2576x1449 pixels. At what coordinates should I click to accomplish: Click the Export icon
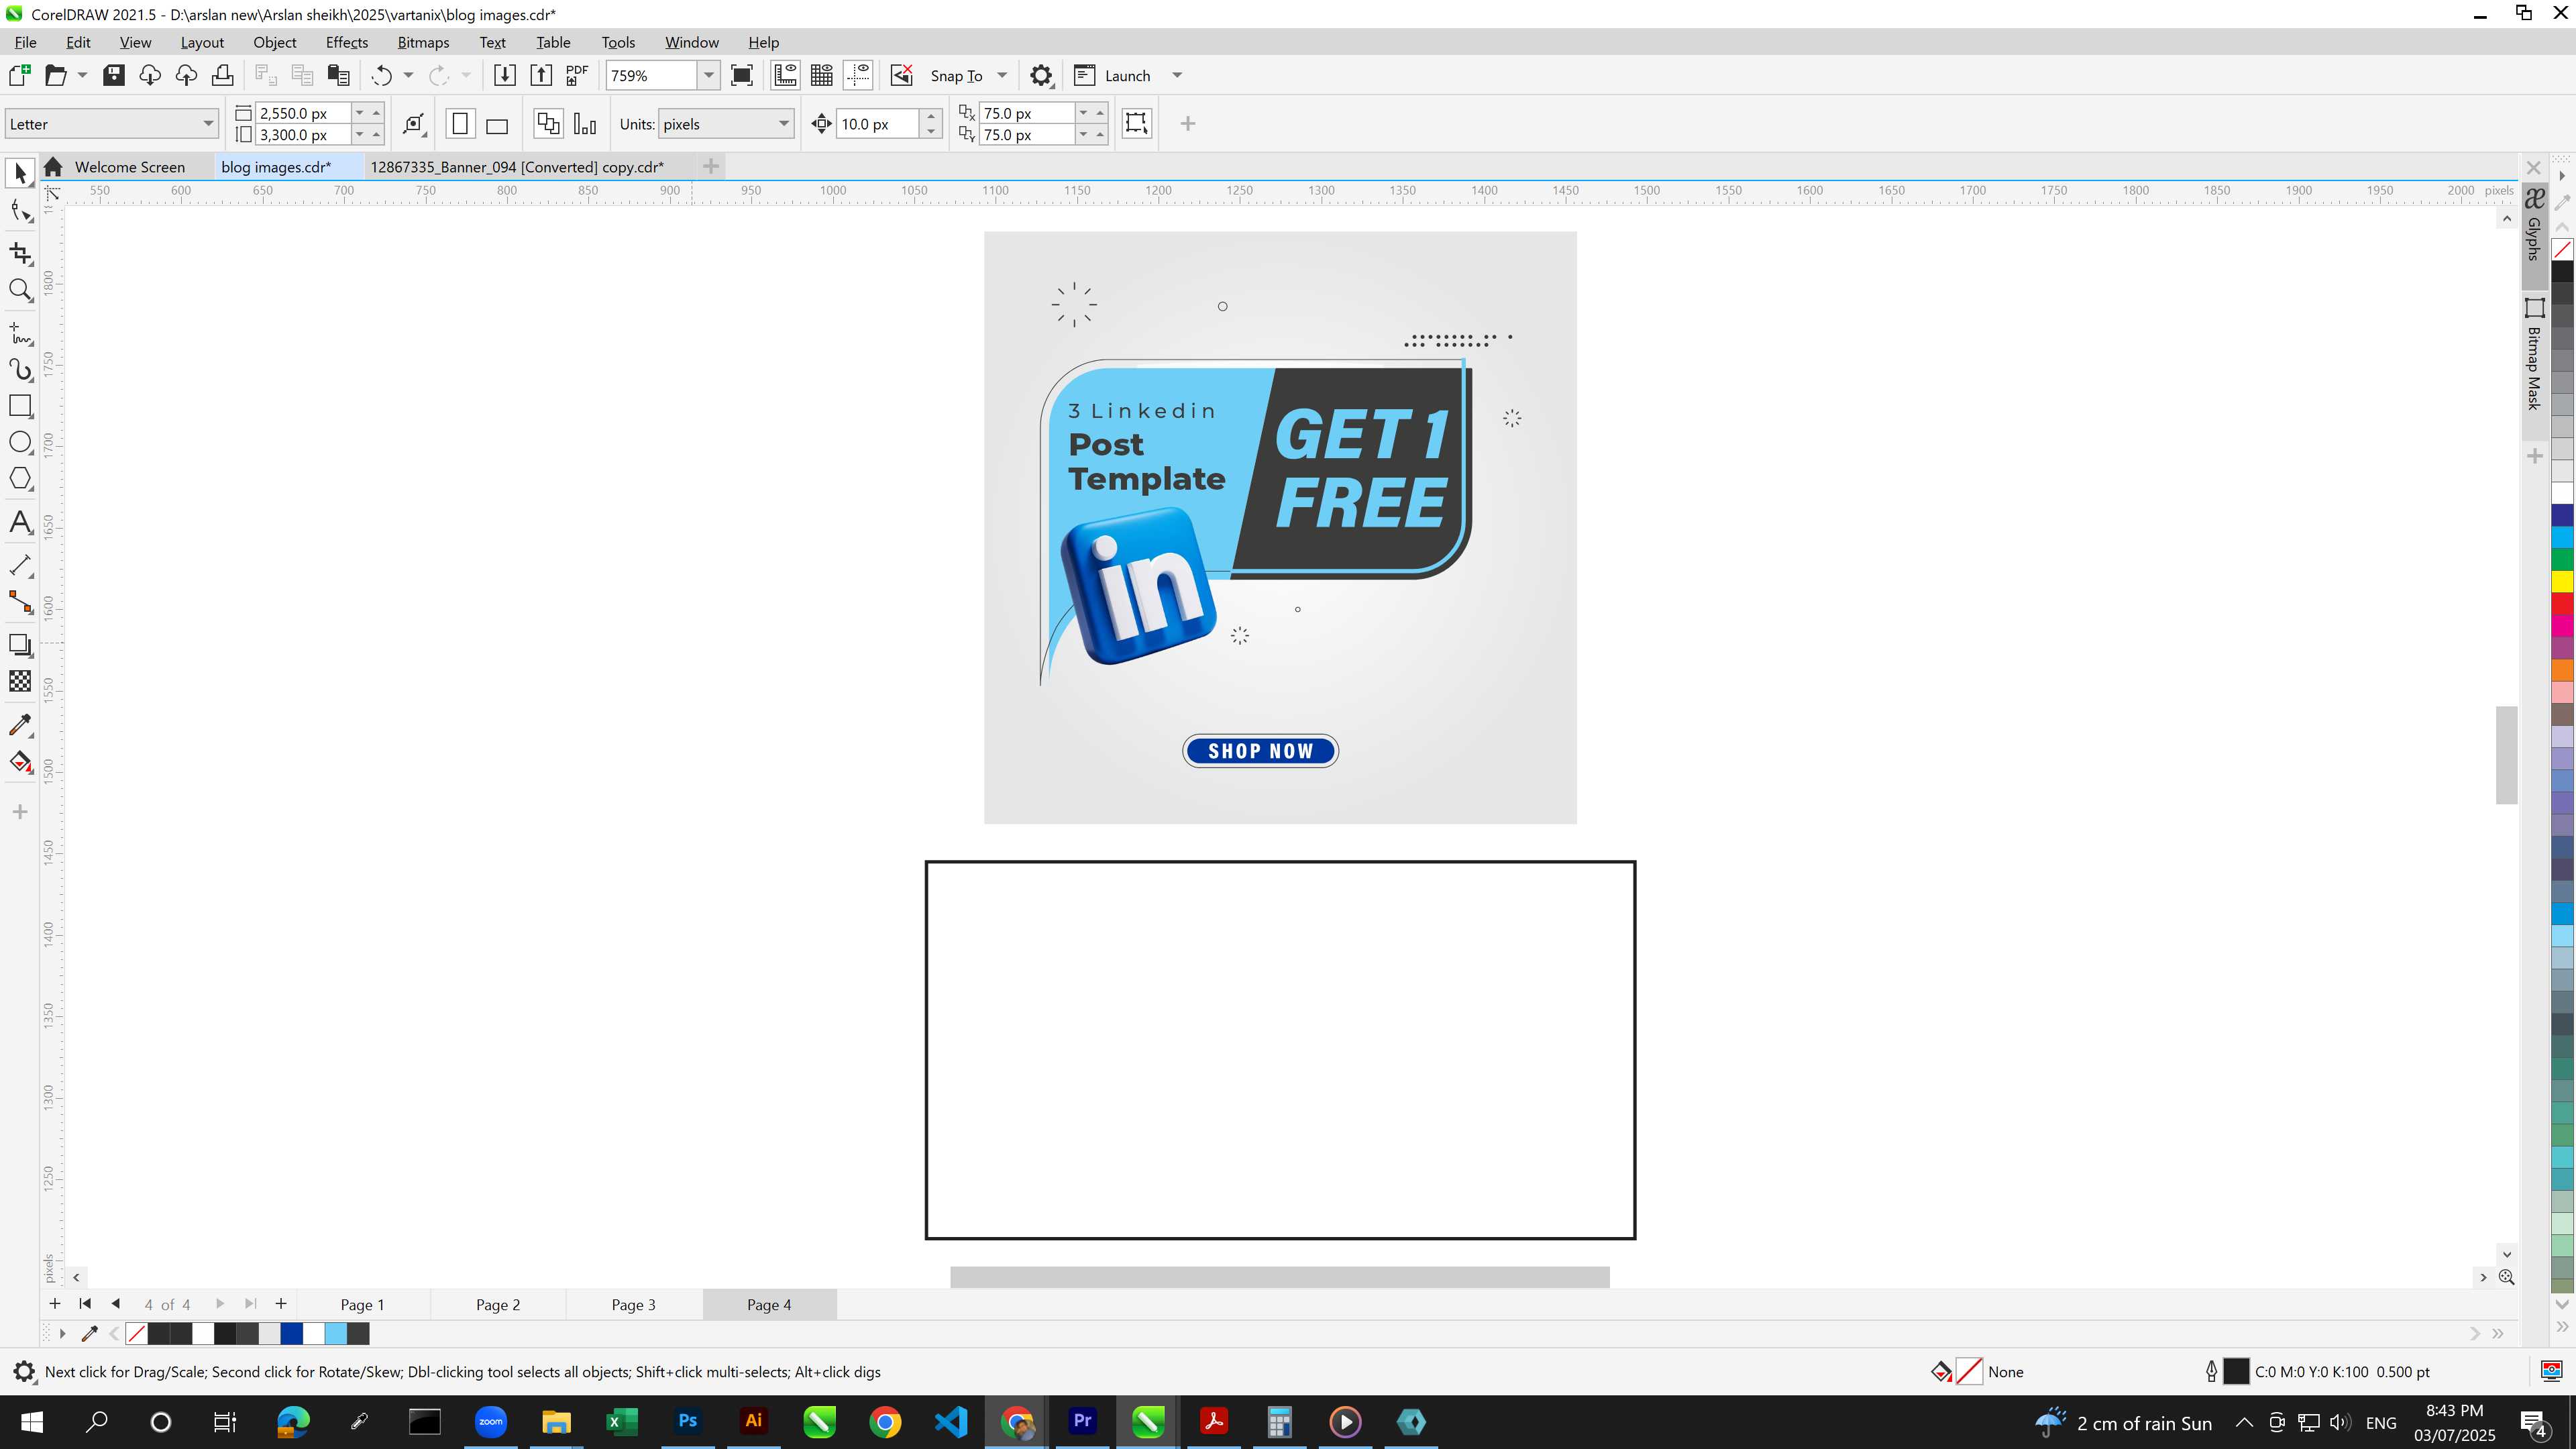[x=541, y=76]
